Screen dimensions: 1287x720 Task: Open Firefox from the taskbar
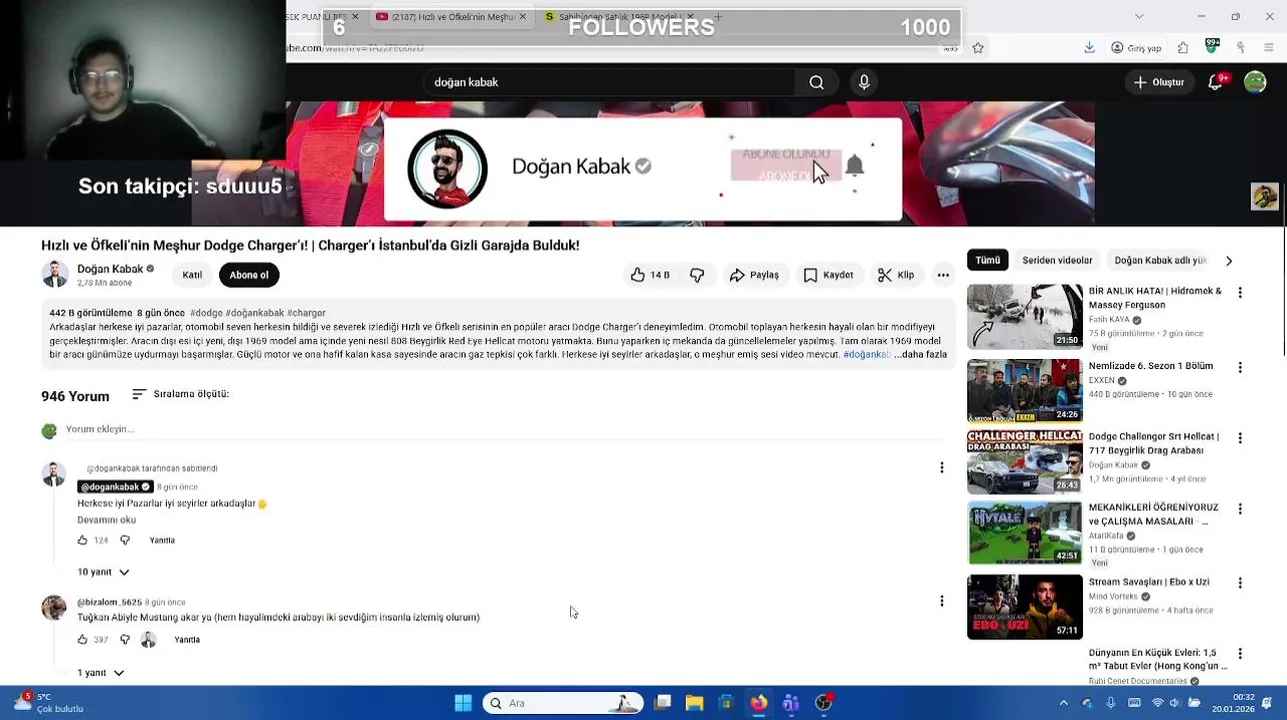(x=759, y=703)
